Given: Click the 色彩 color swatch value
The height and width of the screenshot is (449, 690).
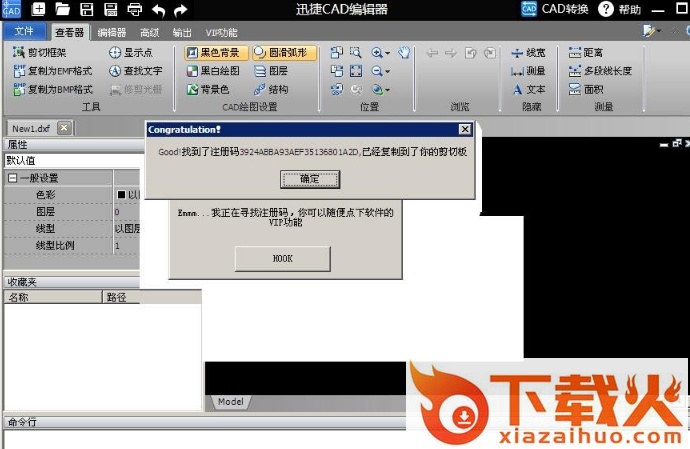Looking at the screenshot, I should click(121, 195).
